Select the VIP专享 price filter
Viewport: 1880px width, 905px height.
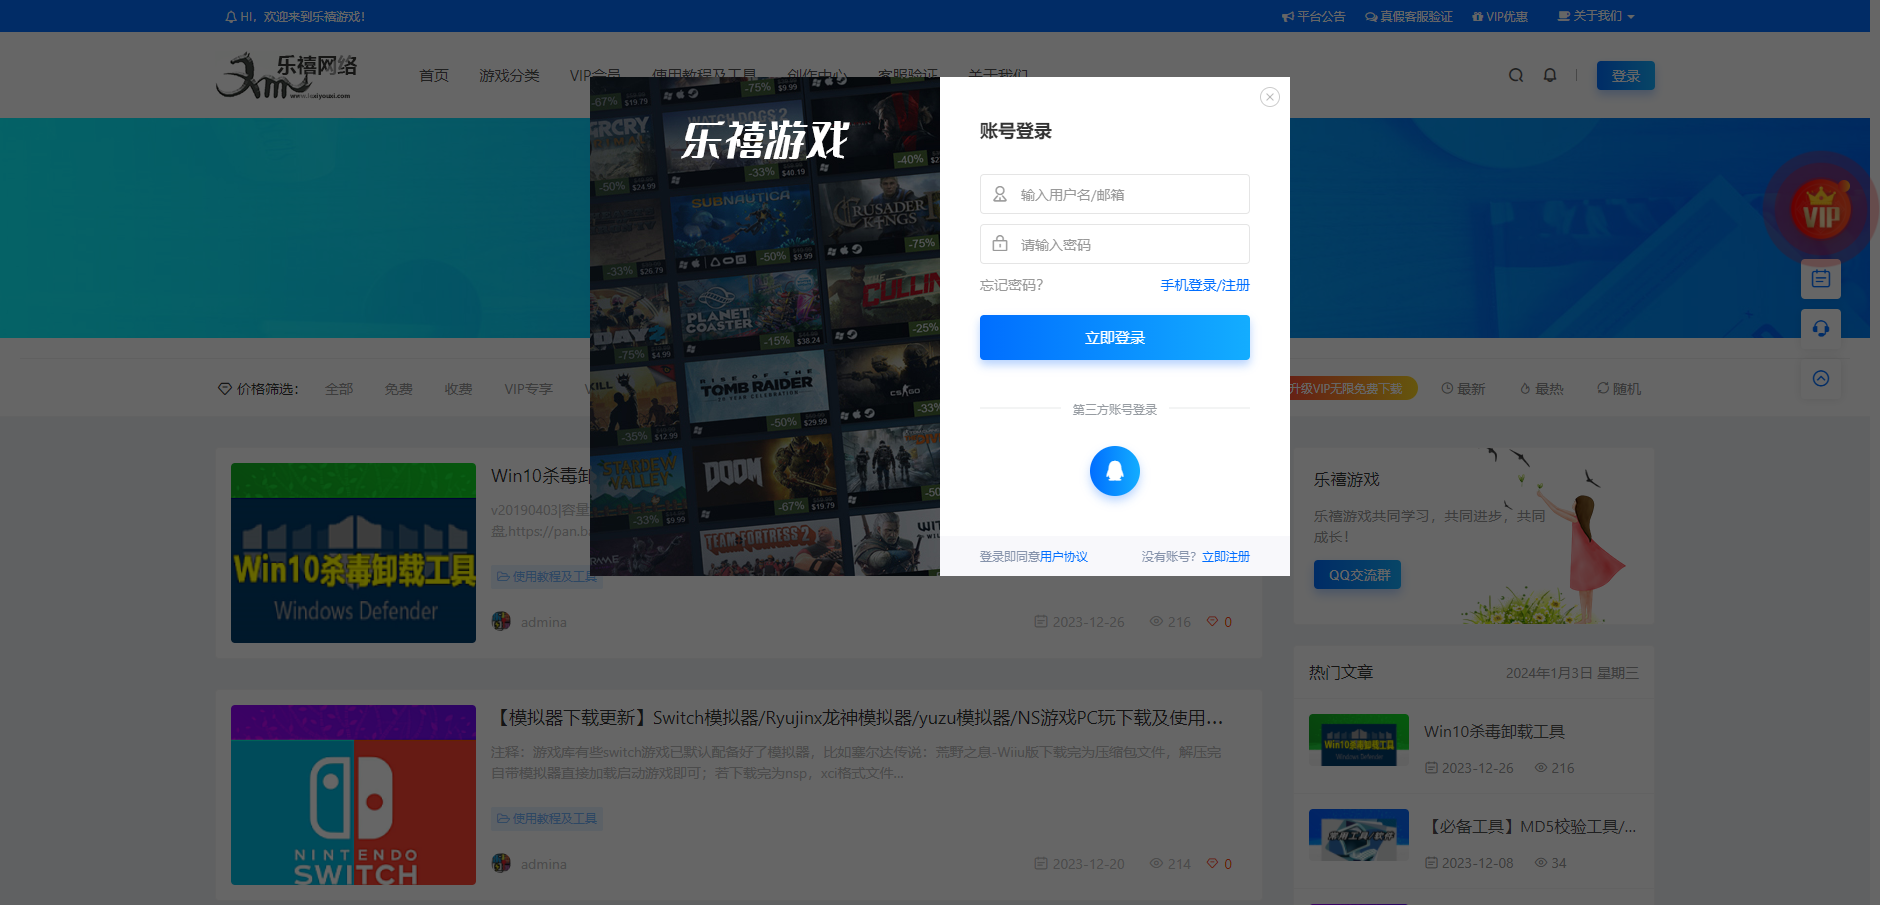point(528,389)
